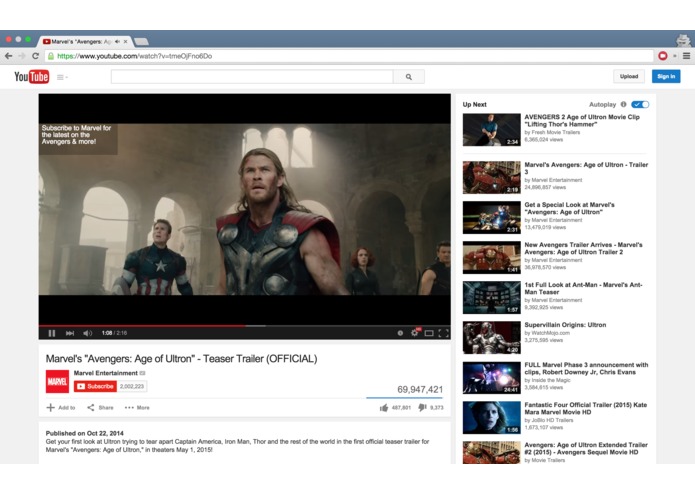Open the More options menu
This screenshot has width=695, height=494.
(137, 408)
